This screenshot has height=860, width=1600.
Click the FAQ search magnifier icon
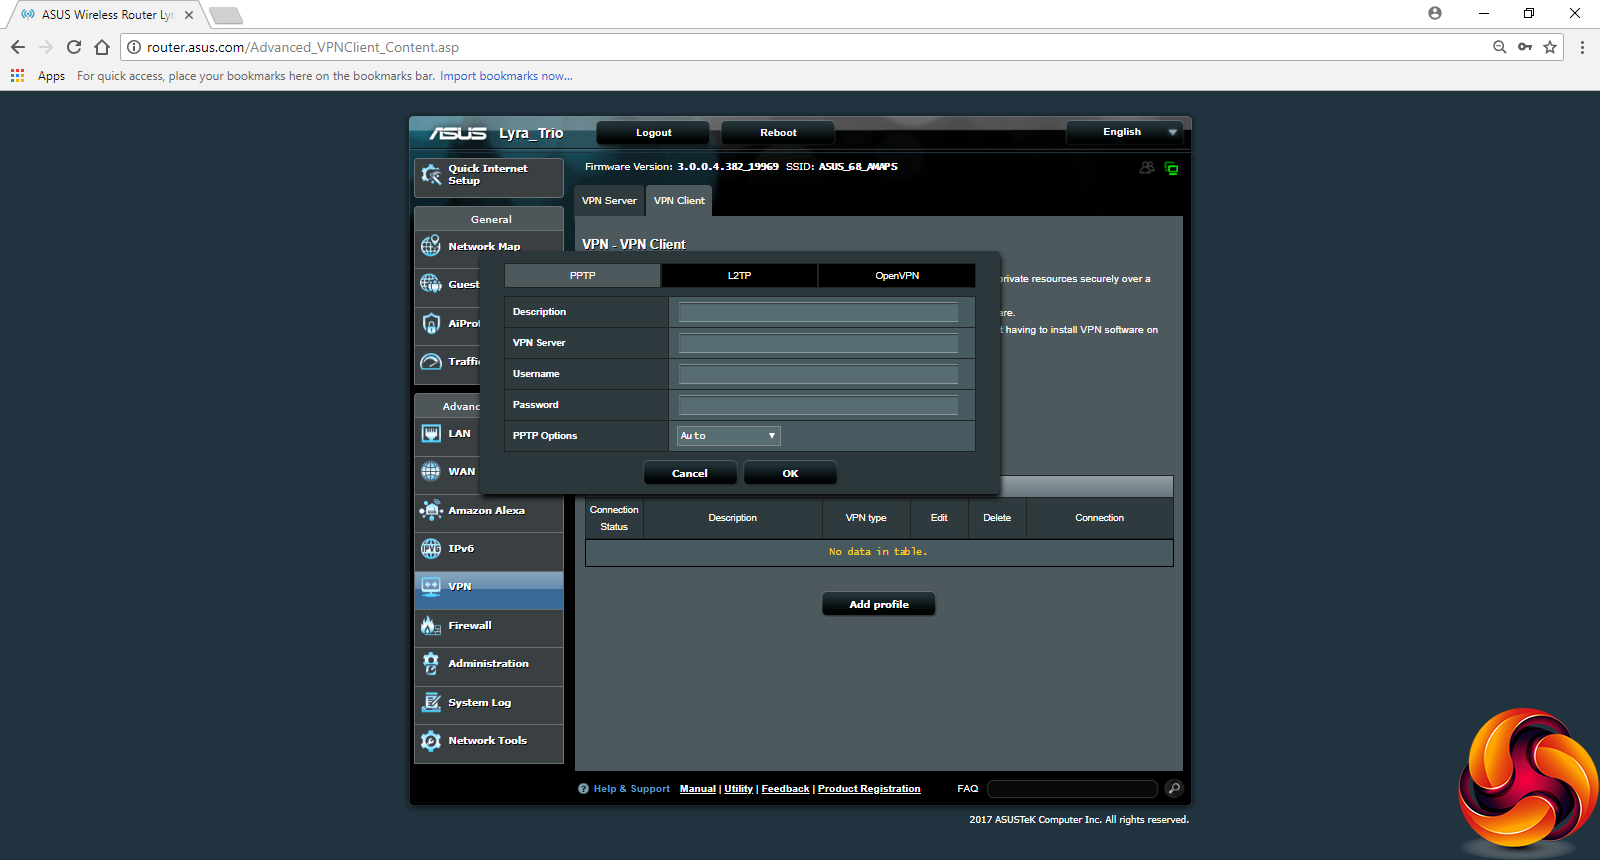1174,789
